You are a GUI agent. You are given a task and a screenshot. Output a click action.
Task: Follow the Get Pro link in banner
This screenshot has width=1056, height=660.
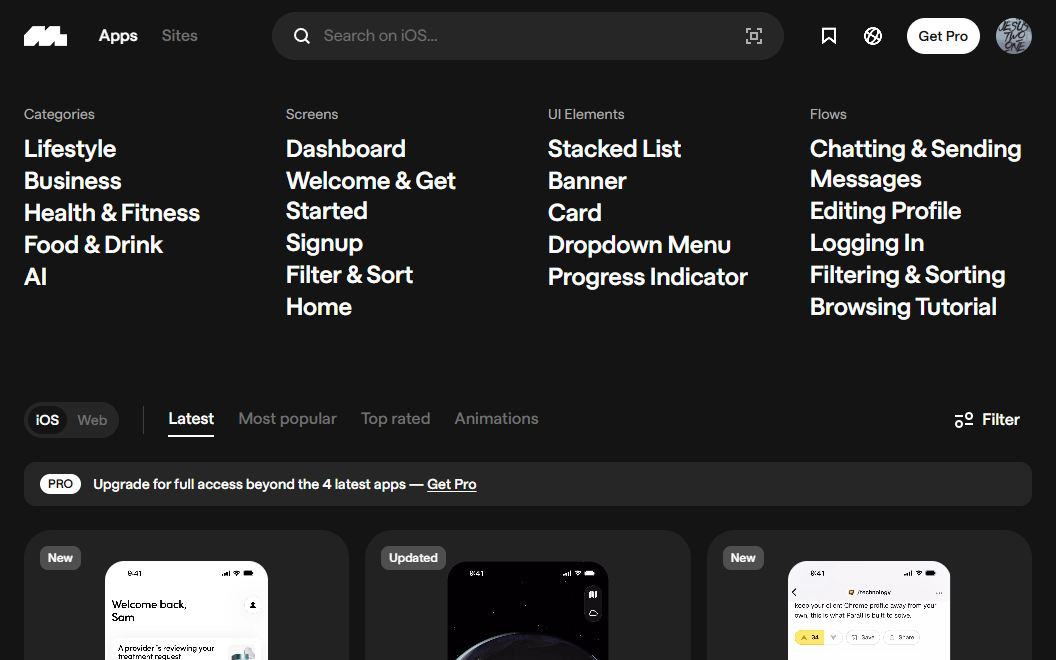[451, 484]
